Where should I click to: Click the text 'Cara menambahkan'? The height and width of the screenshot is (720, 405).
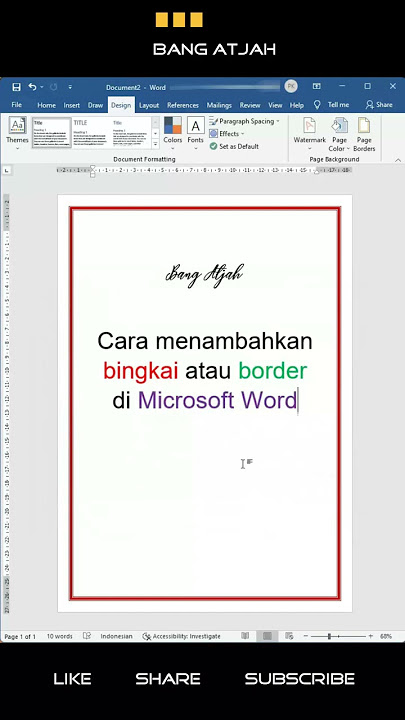tap(205, 341)
